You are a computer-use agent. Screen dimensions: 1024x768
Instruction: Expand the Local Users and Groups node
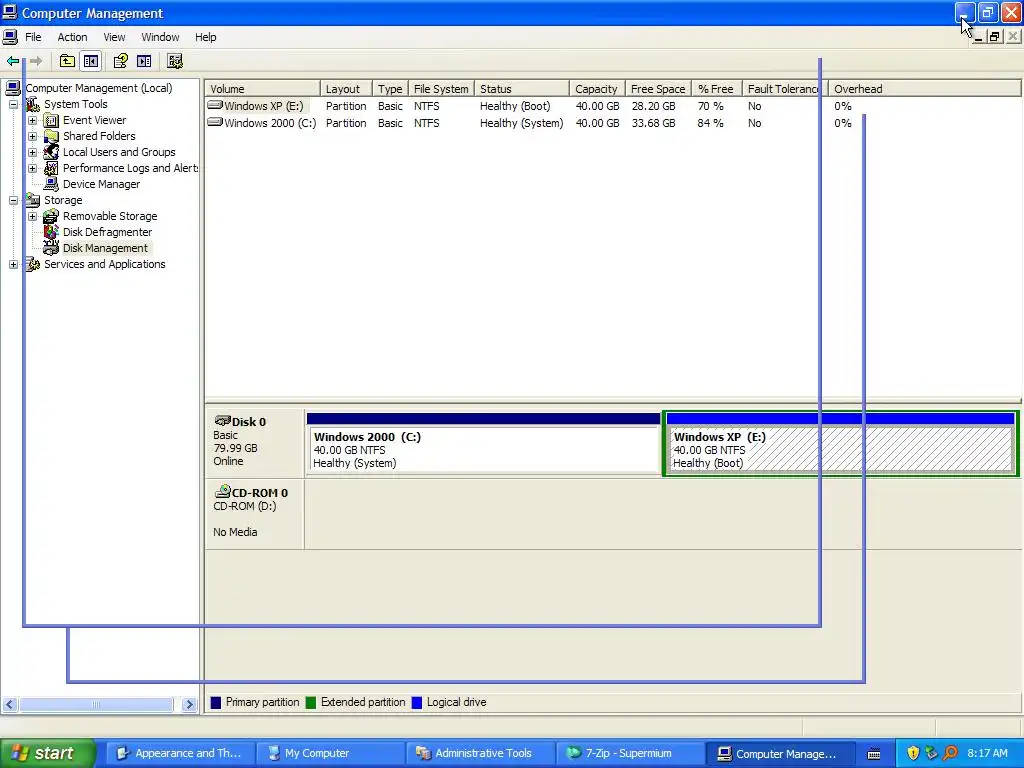point(33,152)
